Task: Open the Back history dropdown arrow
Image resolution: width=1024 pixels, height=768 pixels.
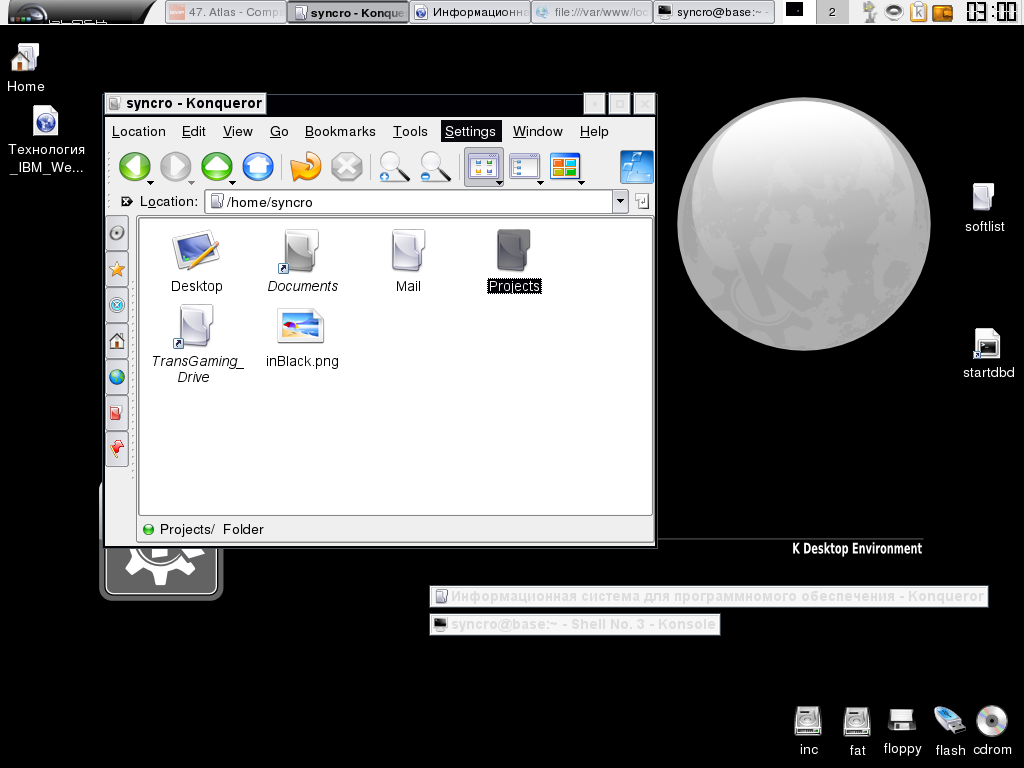Action: click(x=150, y=182)
